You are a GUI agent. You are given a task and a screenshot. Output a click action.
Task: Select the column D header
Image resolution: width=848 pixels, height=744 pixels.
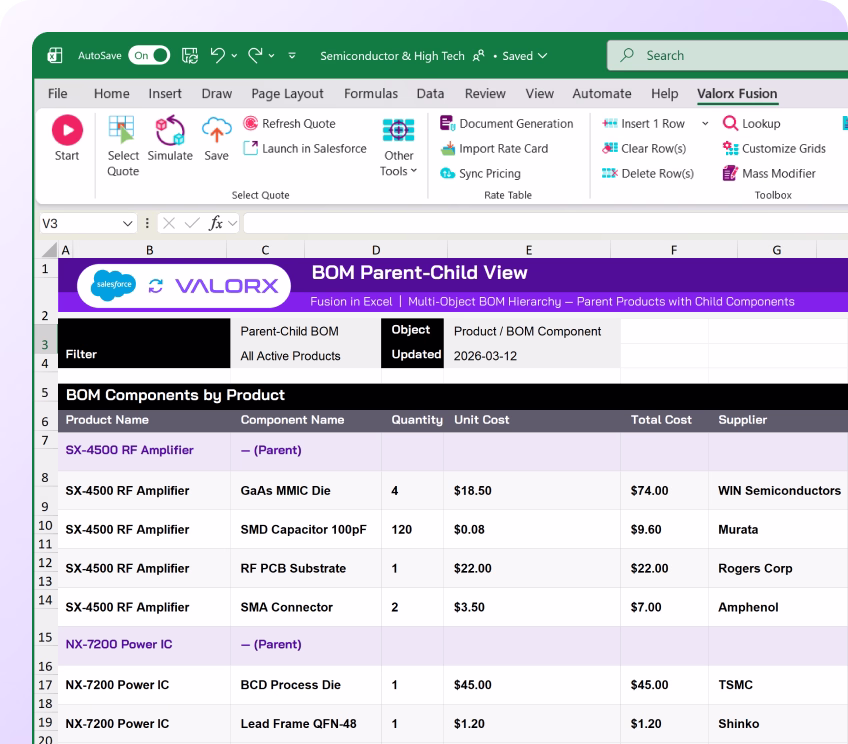tap(376, 250)
